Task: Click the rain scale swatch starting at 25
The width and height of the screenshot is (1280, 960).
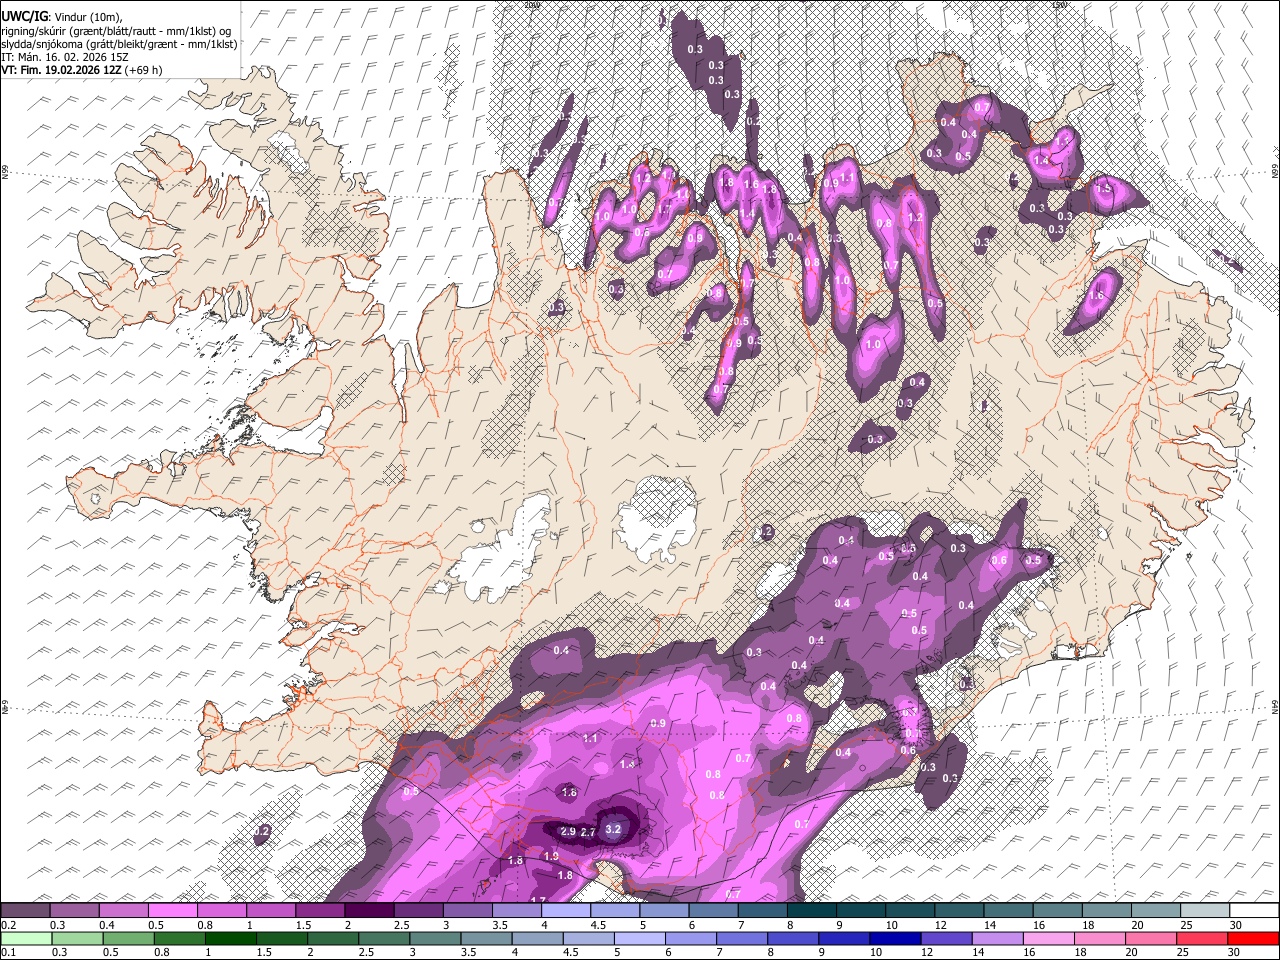Action: point(1203,938)
